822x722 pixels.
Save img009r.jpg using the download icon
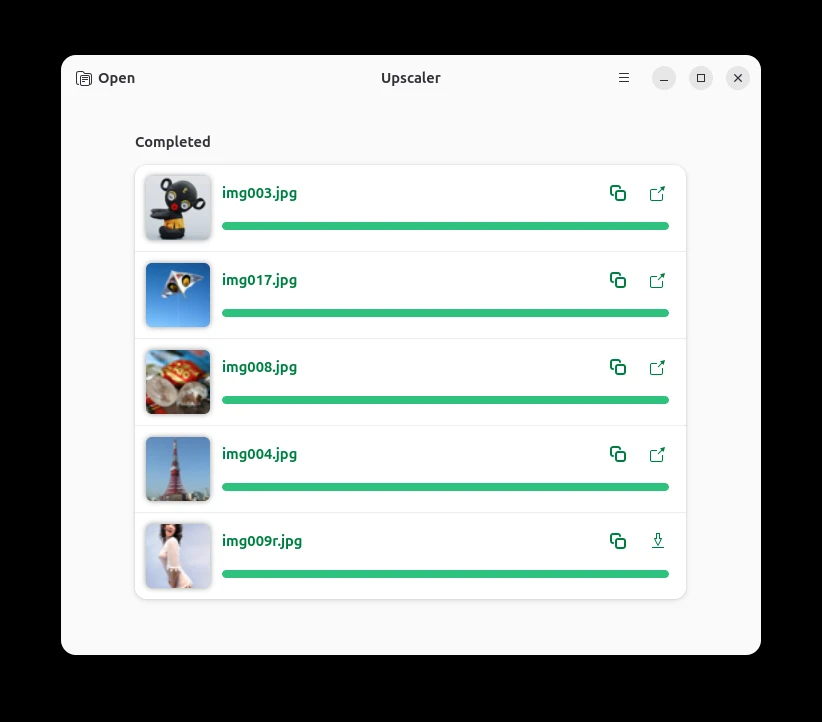(657, 541)
